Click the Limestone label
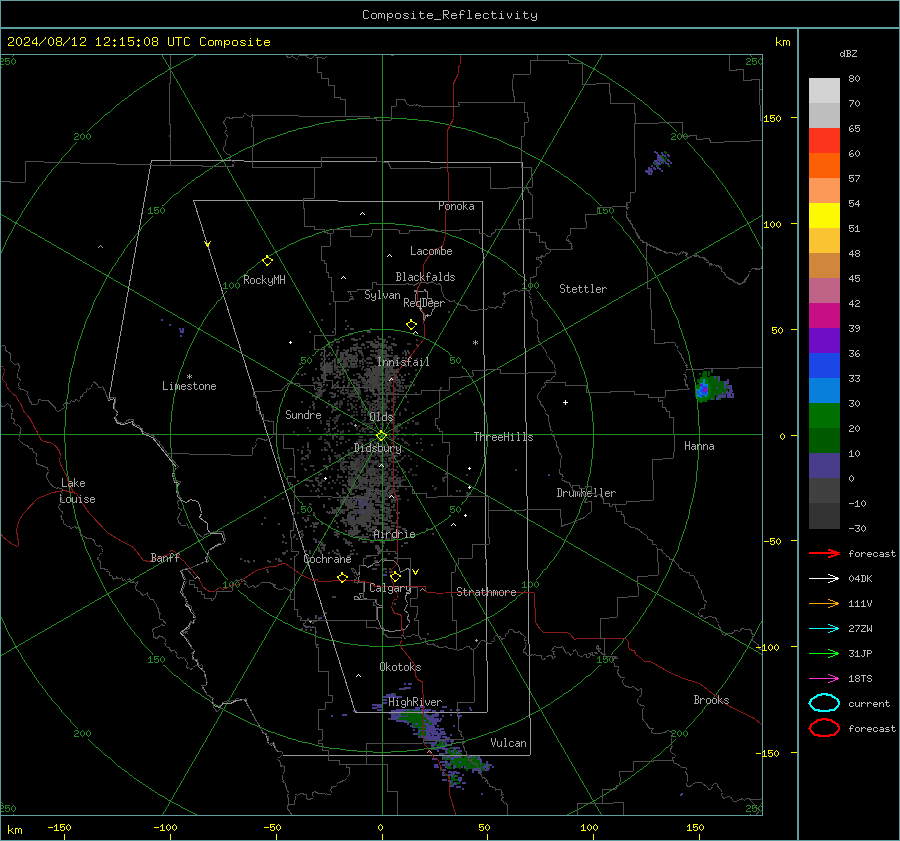This screenshot has width=900, height=841. [x=189, y=386]
